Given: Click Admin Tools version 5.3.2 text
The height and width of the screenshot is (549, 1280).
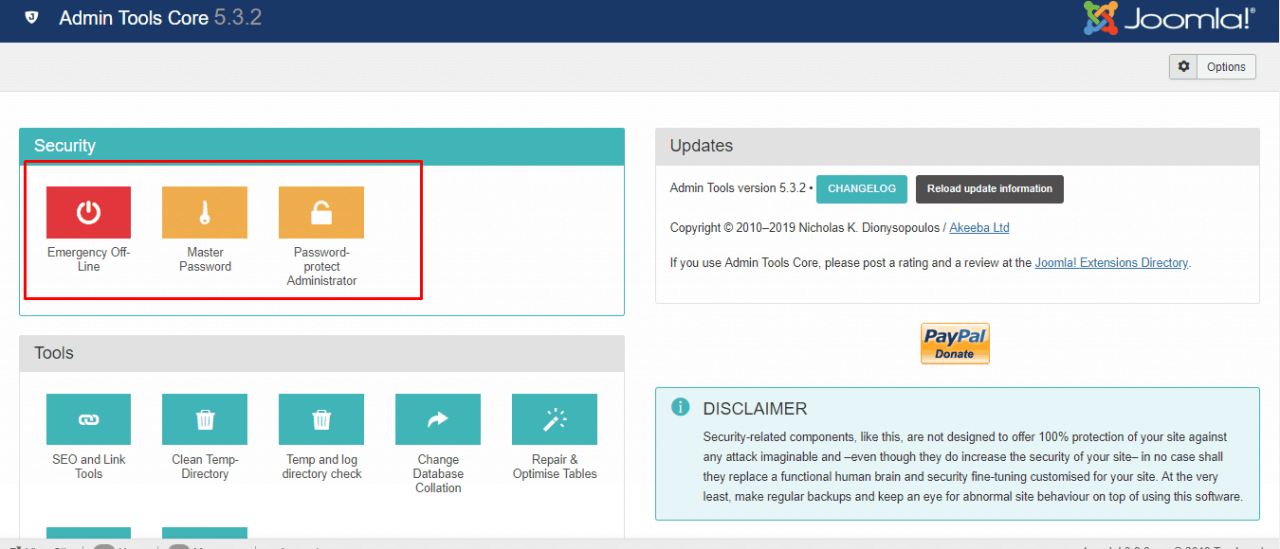Looking at the screenshot, I should [x=738, y=188].
